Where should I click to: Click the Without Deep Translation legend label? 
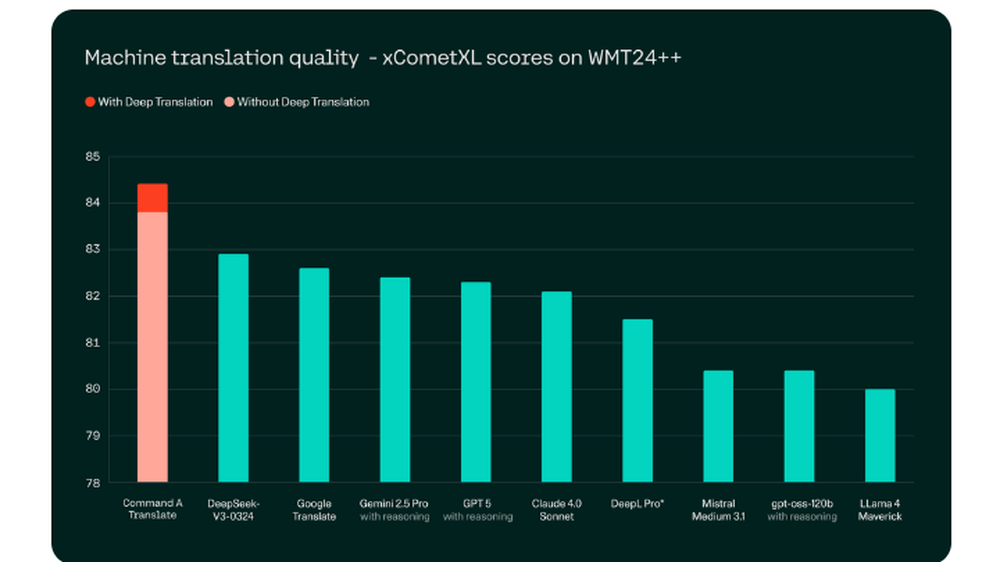pyautogui.click(x=303, y=102)
